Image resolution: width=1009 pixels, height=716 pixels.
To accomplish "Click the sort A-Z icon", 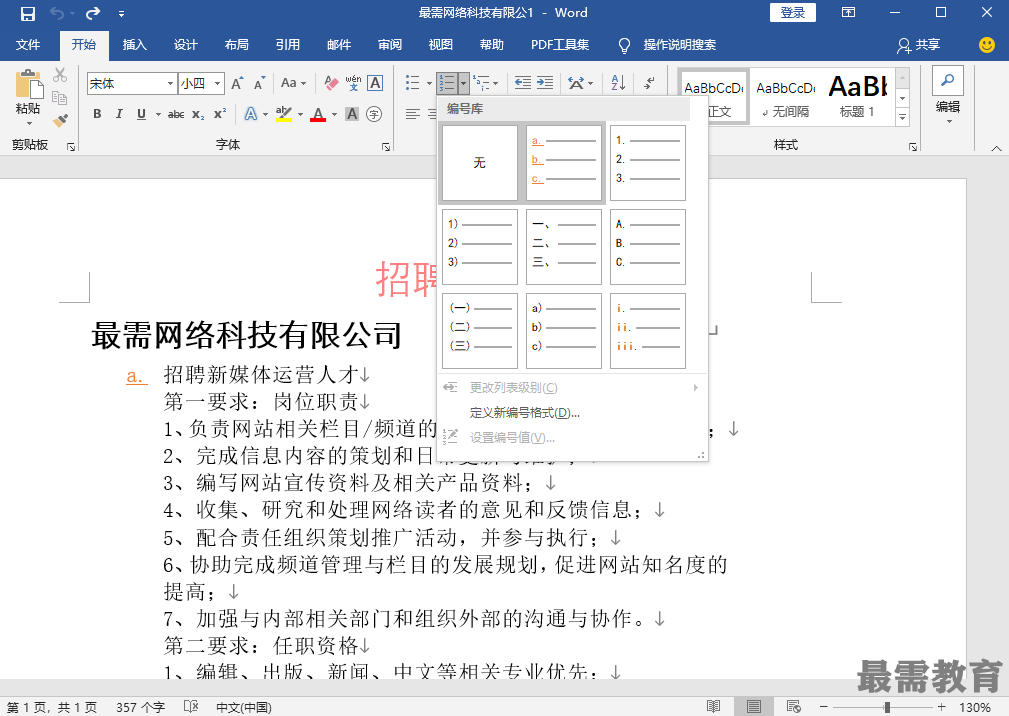I will [618, 83].
